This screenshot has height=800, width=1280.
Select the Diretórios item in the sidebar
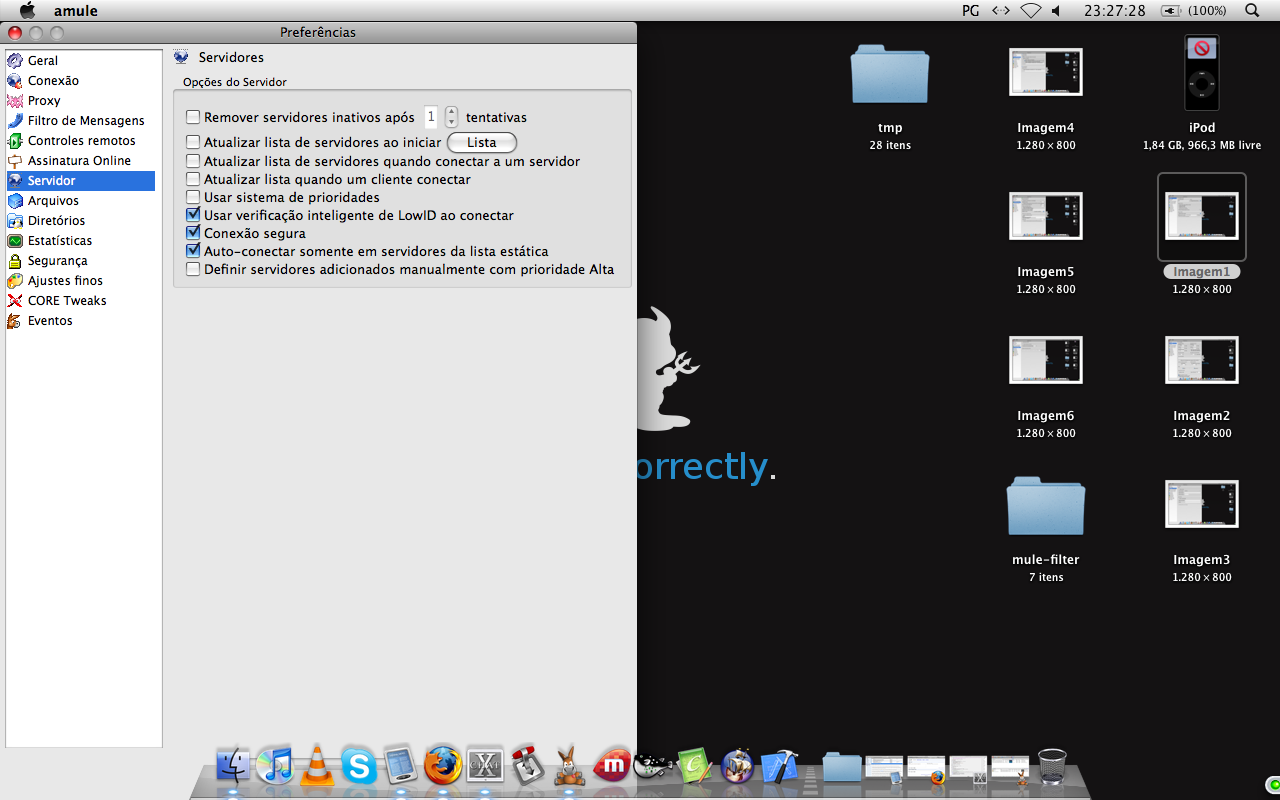coord(56,221)
